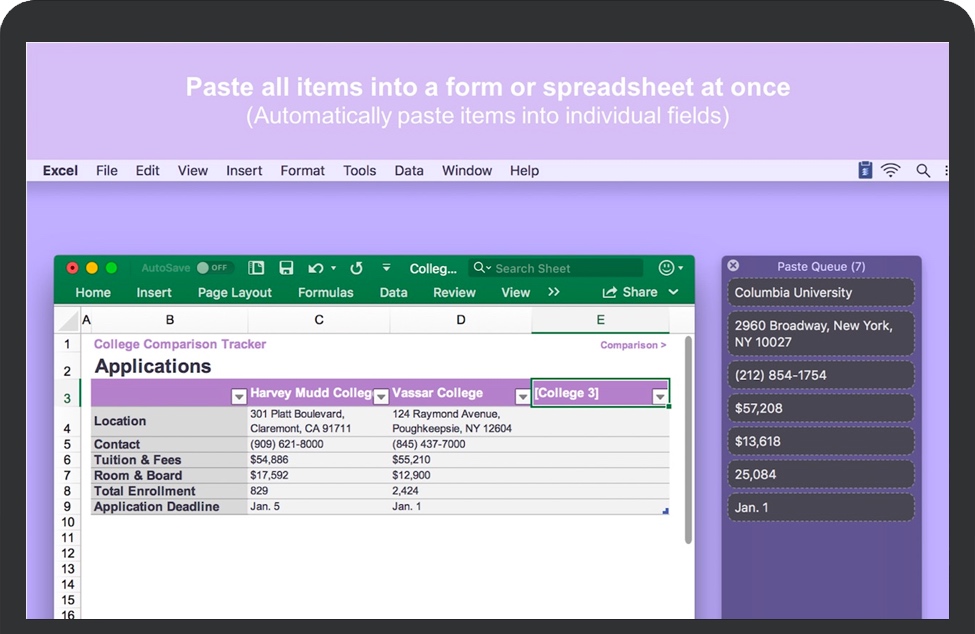
Task: Show more ribbon tabs with double chevron
Action: click(x=554, y=292)
